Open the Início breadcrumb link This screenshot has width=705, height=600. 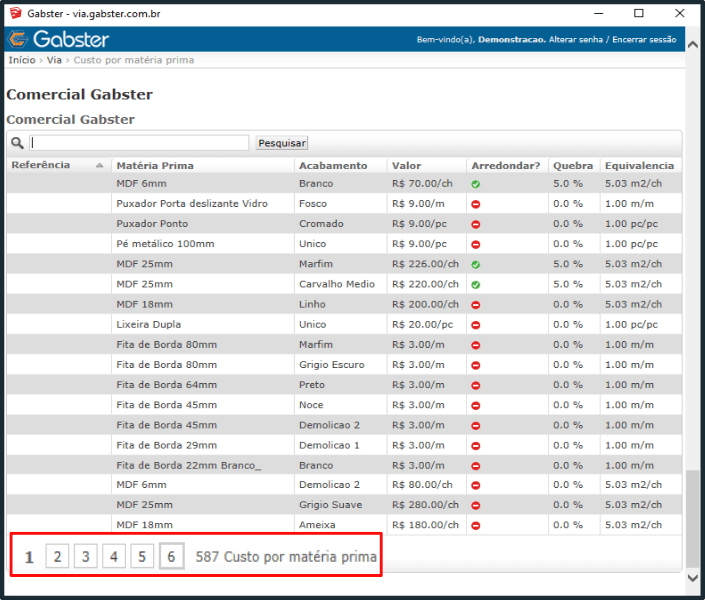pyautogui.click(x=22, y=60)
